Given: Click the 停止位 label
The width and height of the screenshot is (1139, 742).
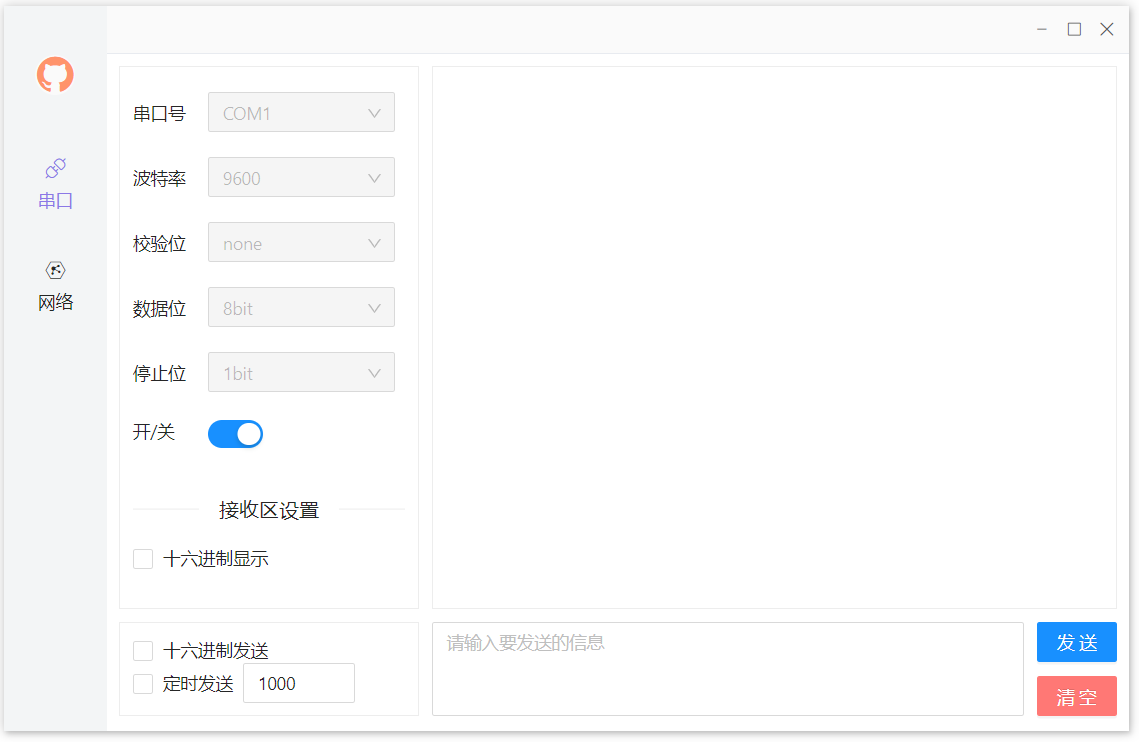Looking at the screenshot, I should [x=159, y=374].
